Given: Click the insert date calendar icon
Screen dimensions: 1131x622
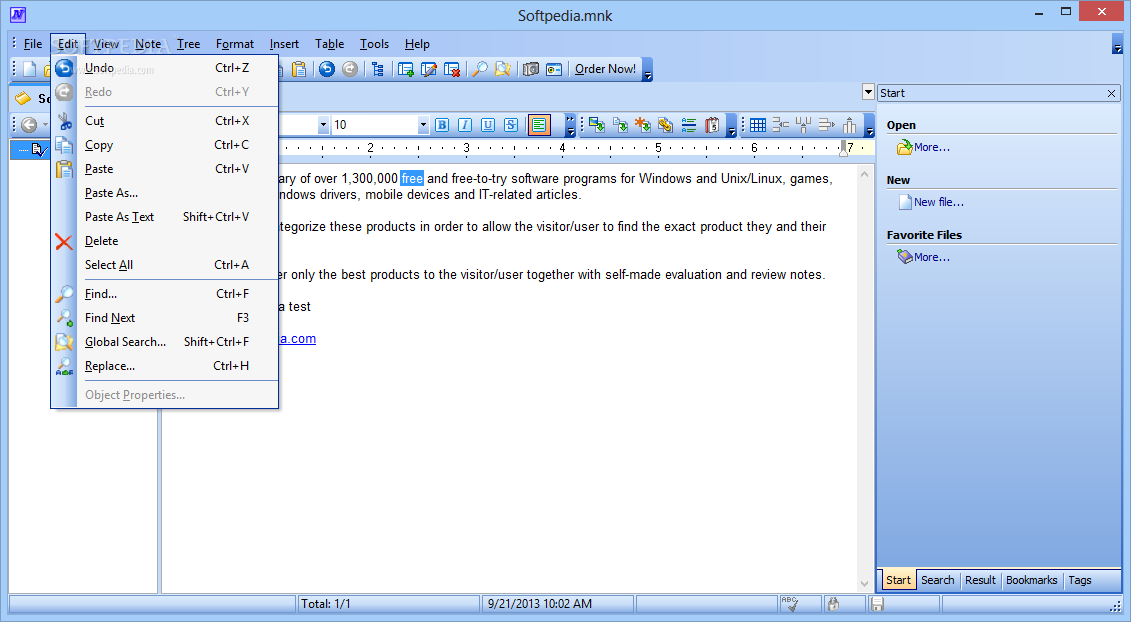Looking at the screenshot, I should coord(712,125).
